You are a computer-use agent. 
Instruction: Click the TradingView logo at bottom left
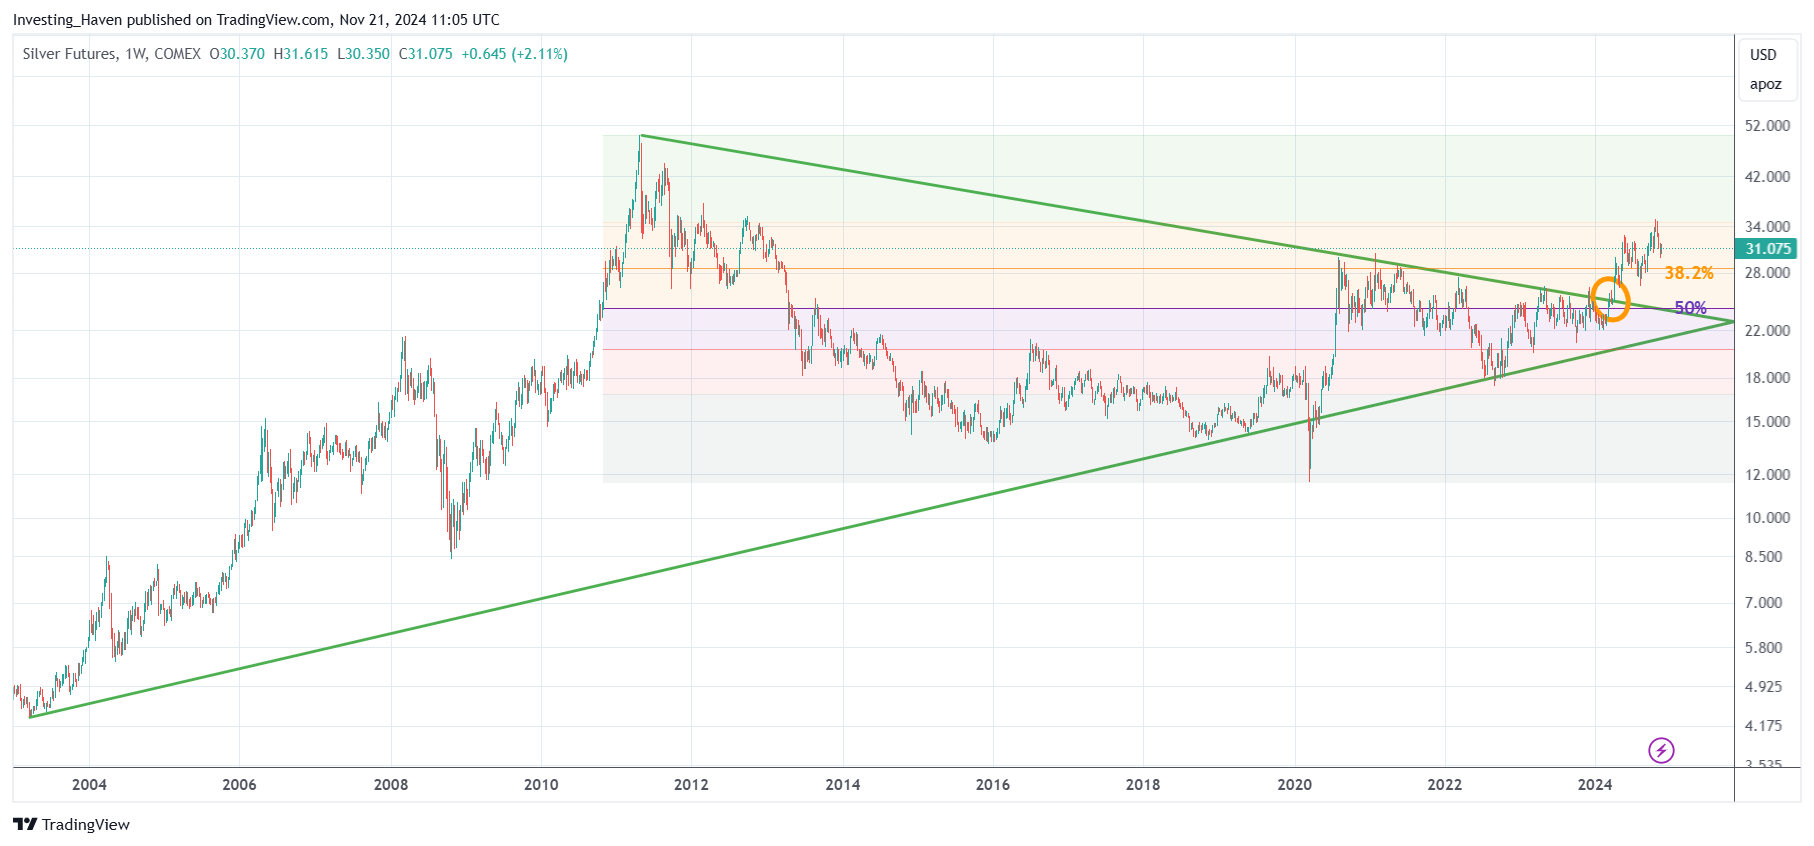[x=71, y=824]
